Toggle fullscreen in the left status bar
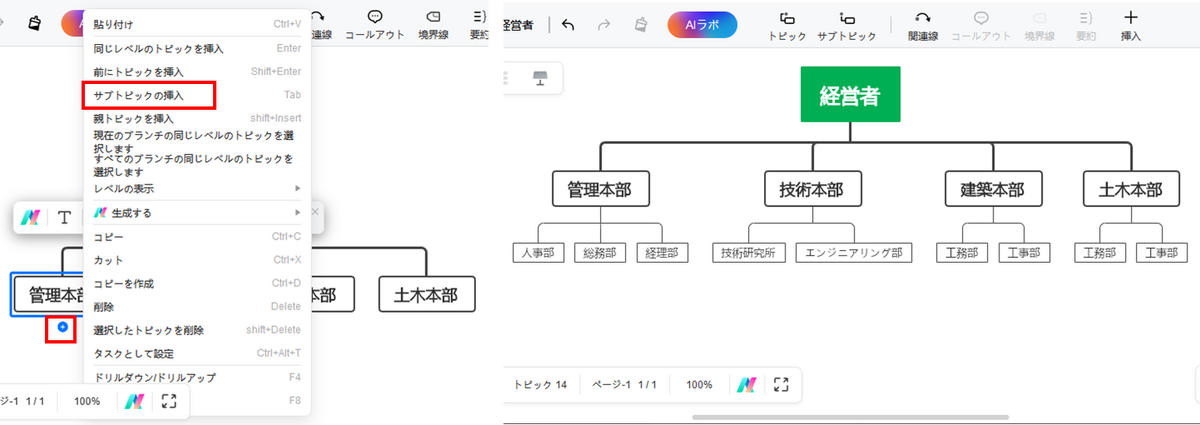The width and height of the screenshot is (1200, 425). pos(169,400)
